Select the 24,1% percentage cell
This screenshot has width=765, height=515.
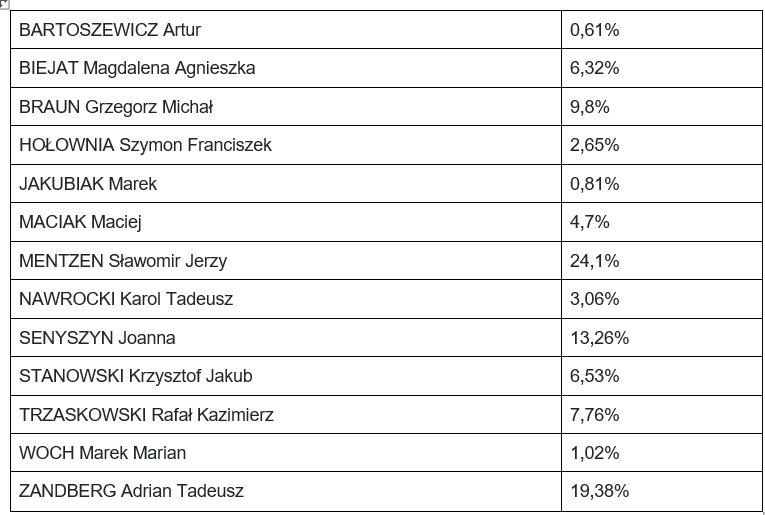662,260
